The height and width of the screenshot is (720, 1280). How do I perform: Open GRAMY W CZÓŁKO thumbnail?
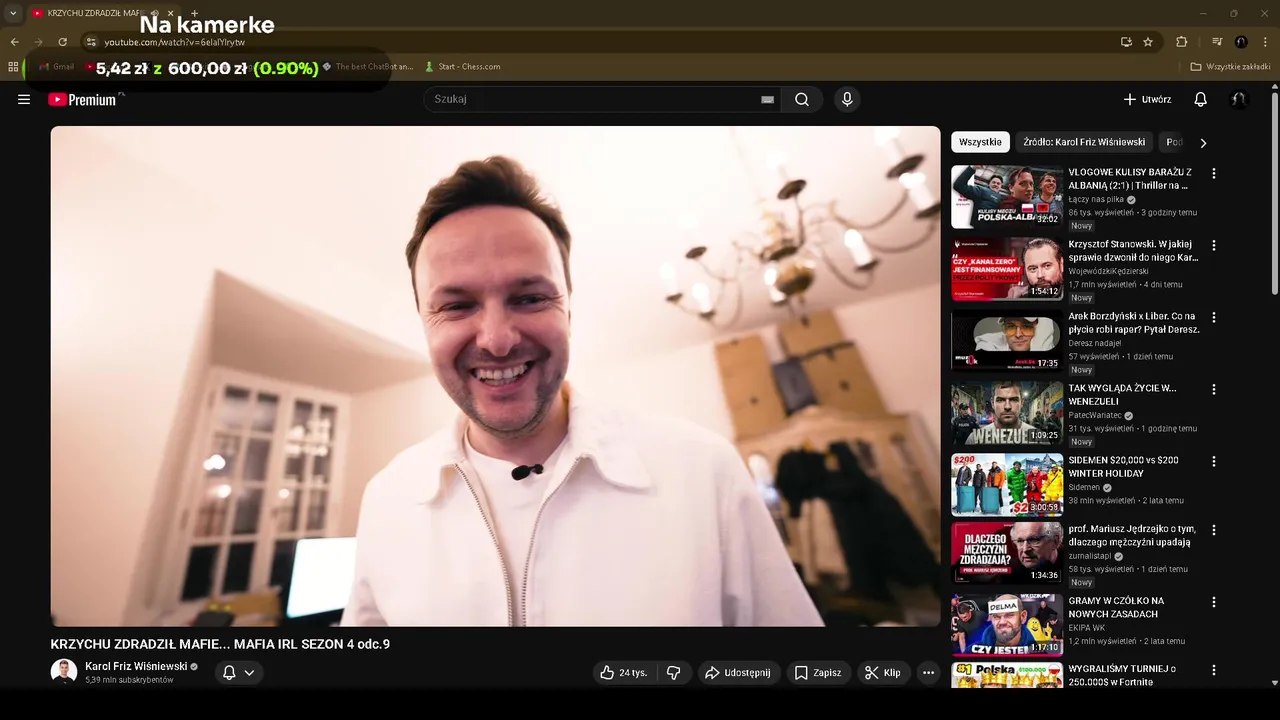[1006, 625]
